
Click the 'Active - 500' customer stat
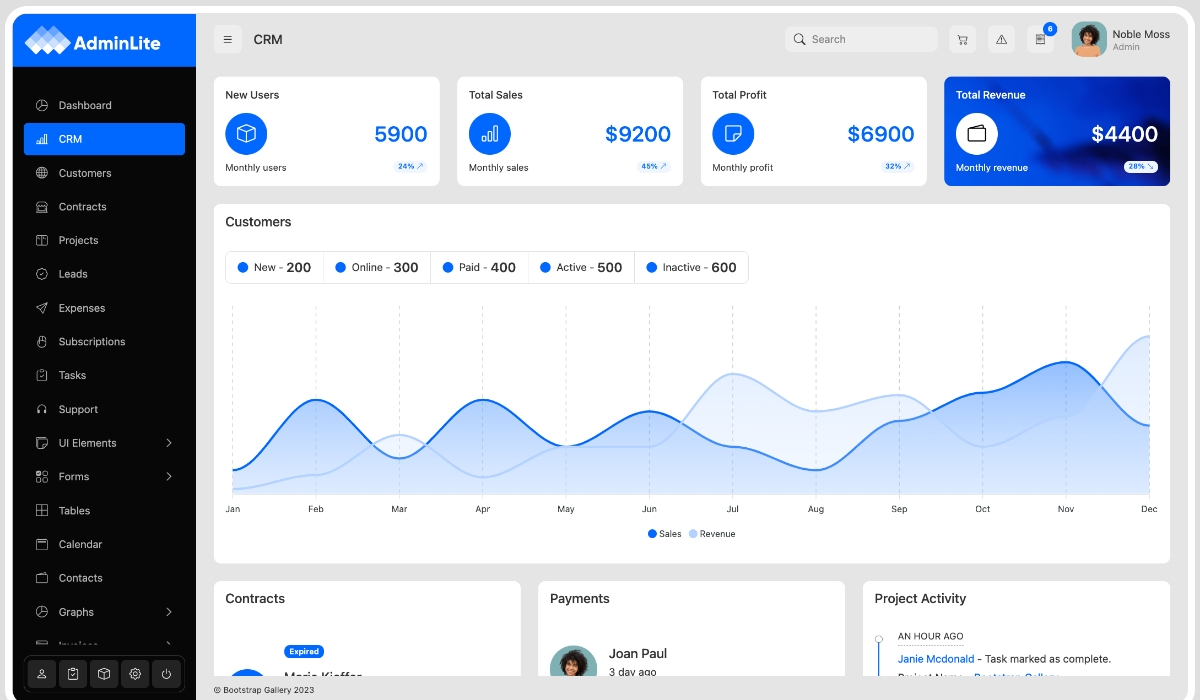(581, 267)
